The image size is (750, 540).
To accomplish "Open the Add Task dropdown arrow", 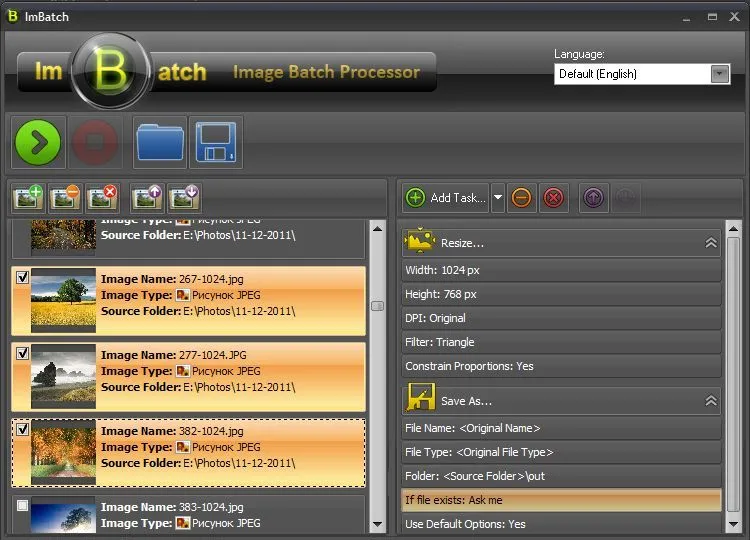I will [498, 198].
